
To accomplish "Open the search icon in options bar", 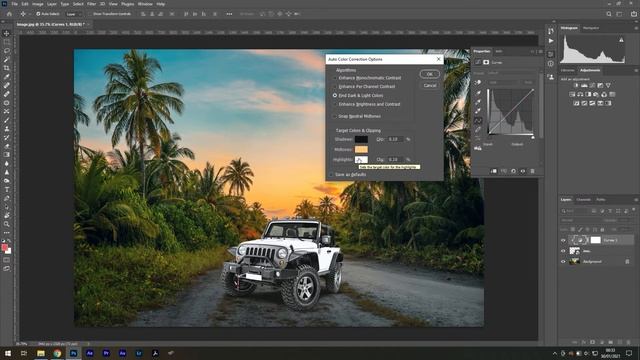I will point(609,14).
